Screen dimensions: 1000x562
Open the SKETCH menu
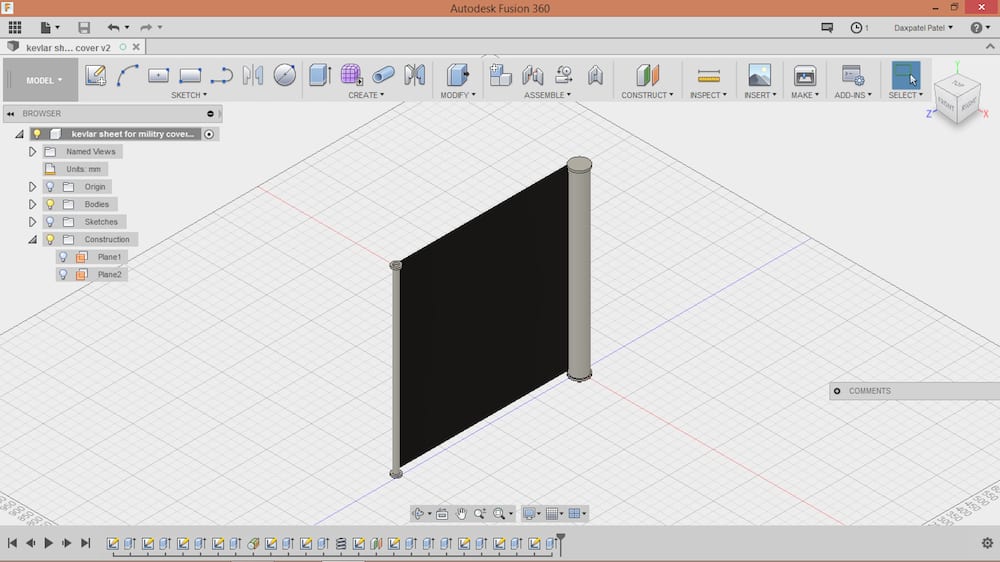click(x=189, y=95)
